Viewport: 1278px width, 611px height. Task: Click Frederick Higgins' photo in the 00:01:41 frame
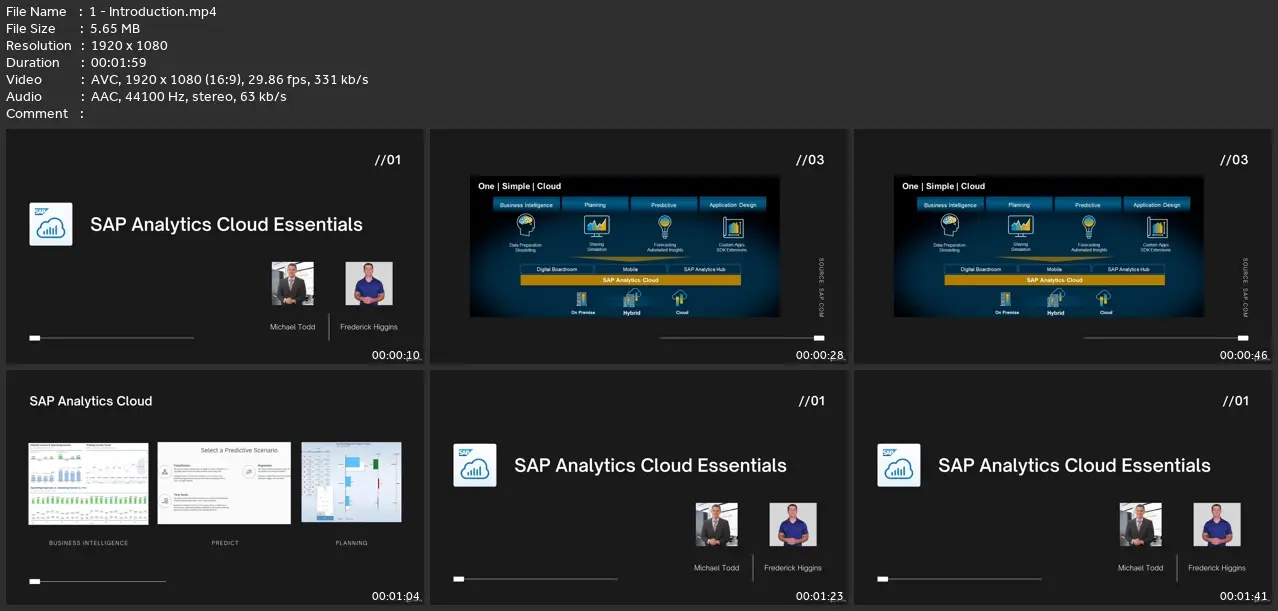pyautogui.click(x=1217, y=525)
